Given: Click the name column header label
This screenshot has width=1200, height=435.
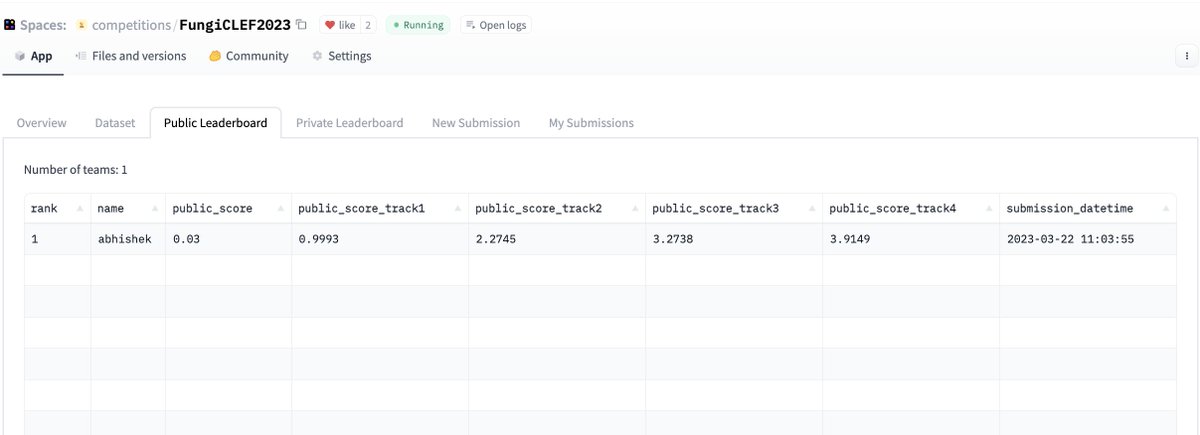Looking at the screenshot, I should [x=110, y=209].
